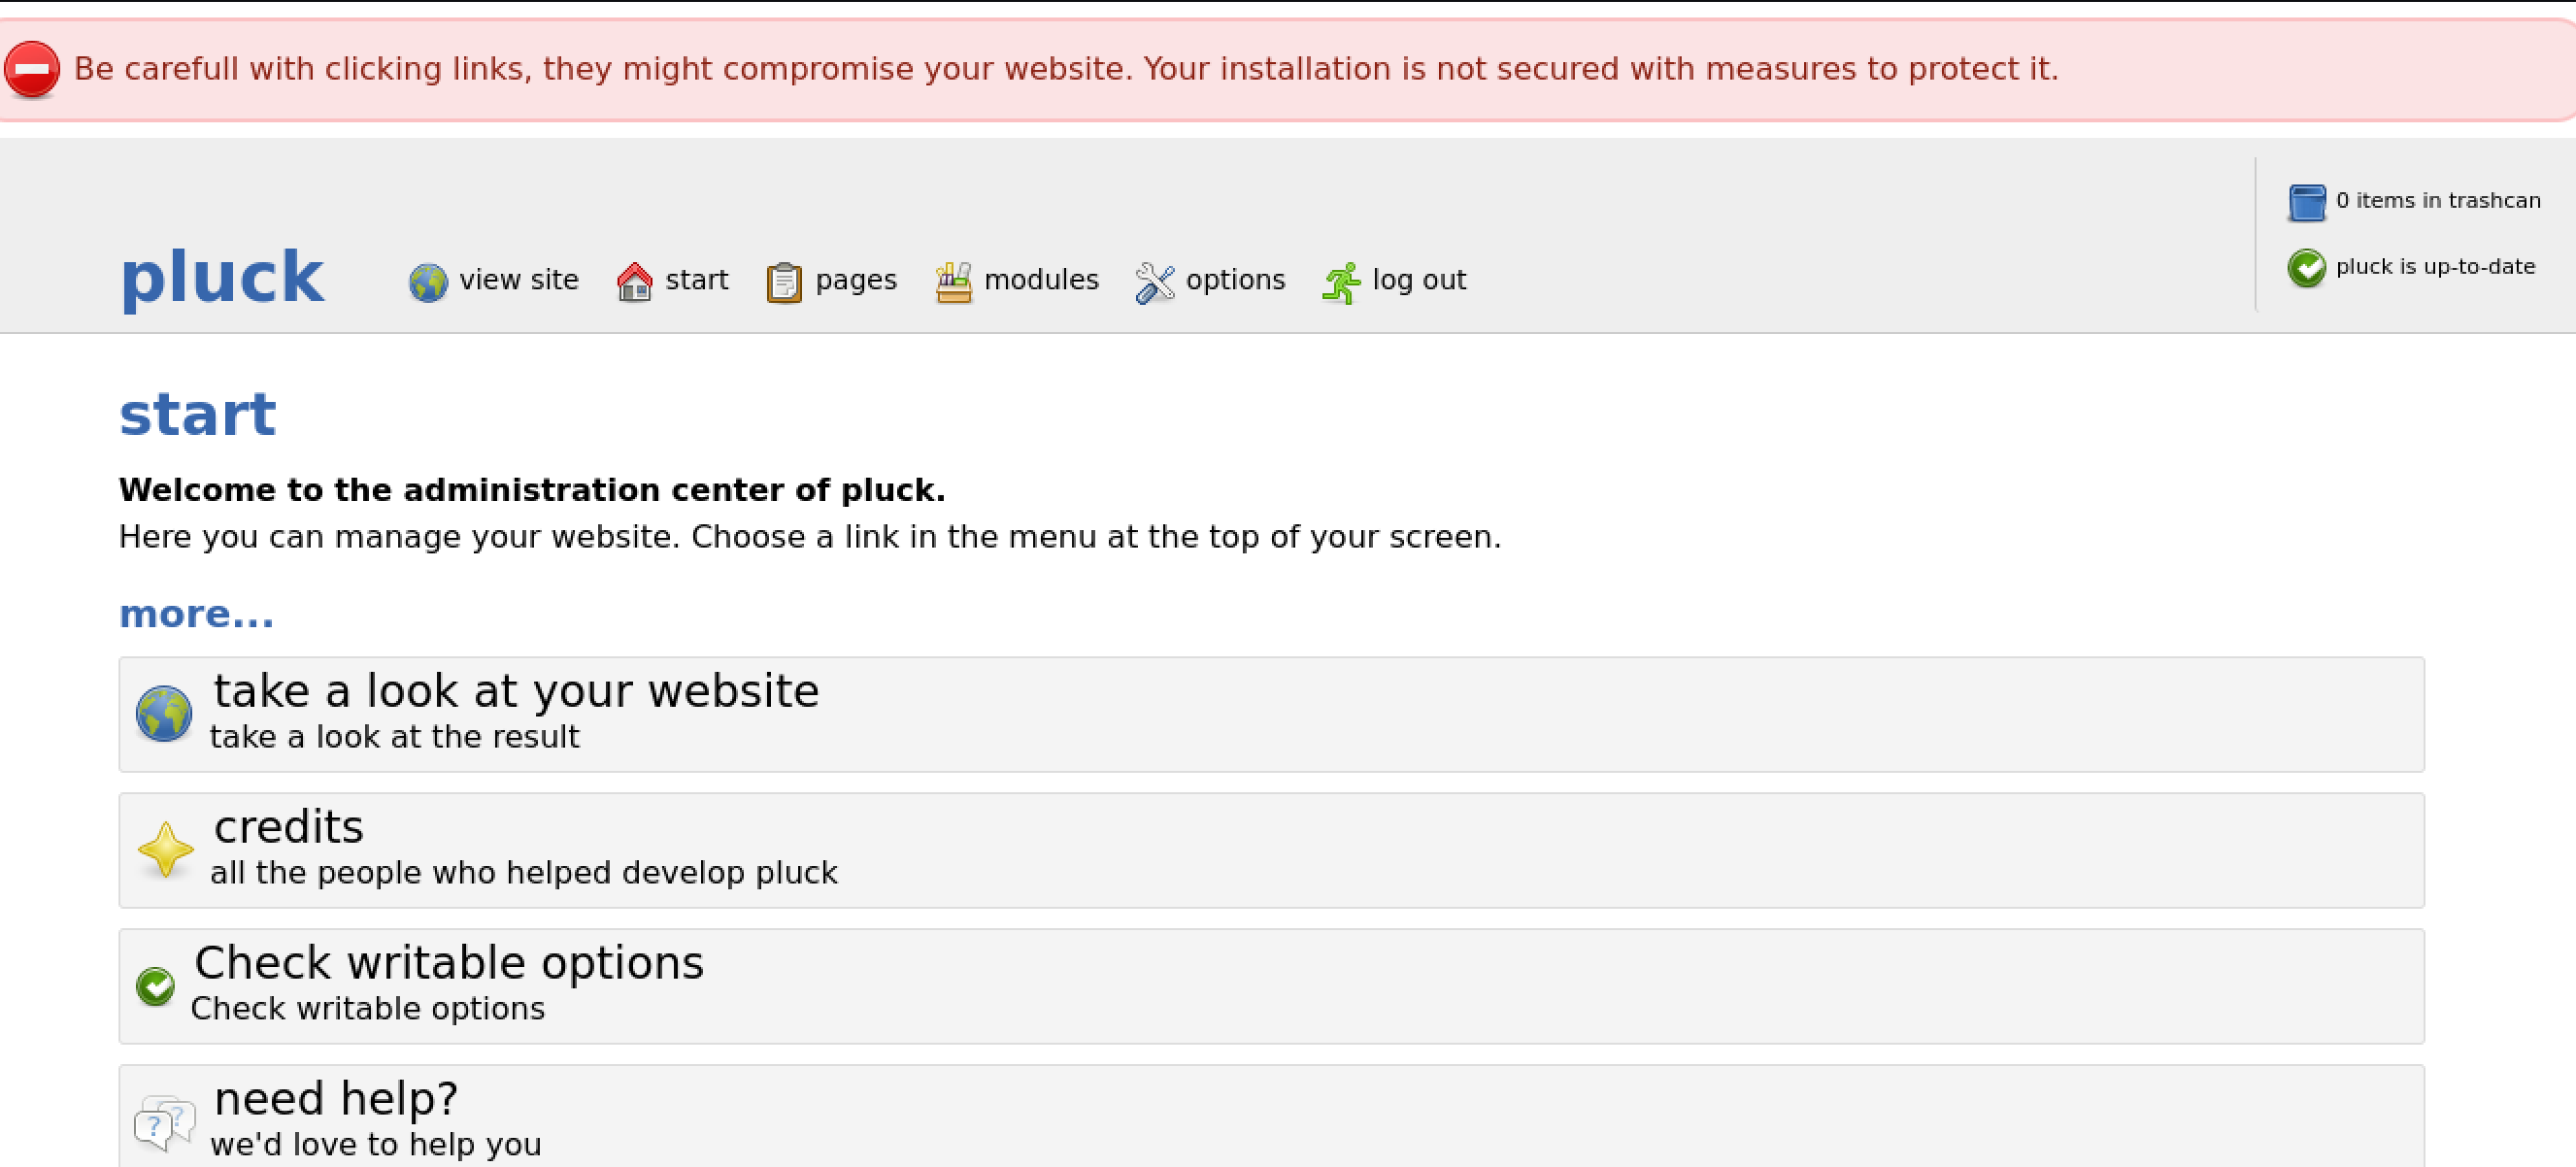
Task: Click the clipboard pages icon
Action: click(784, 282)
